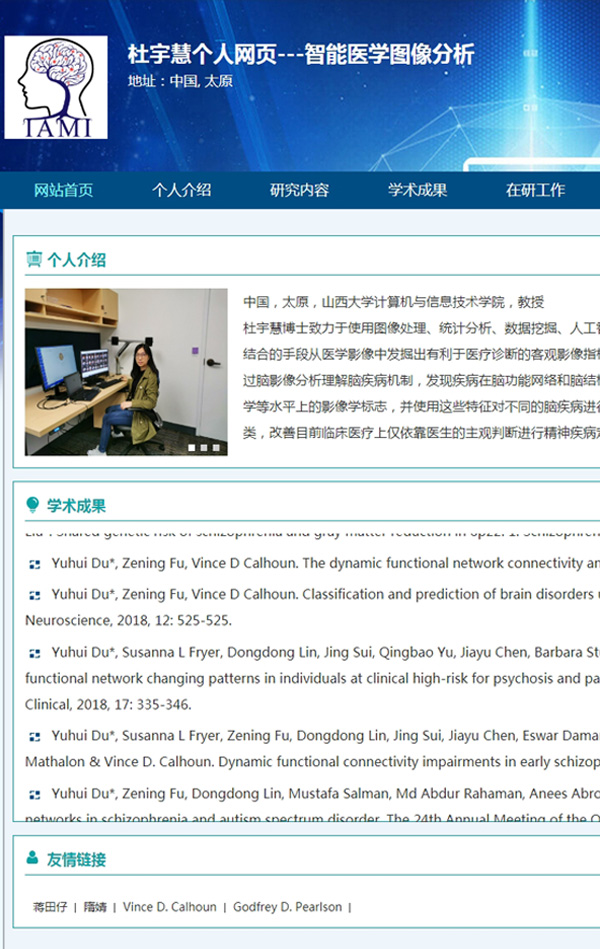Open the Godfrey D. Pearlson link
The image size is (600, 949).
(x=288, y=907)
